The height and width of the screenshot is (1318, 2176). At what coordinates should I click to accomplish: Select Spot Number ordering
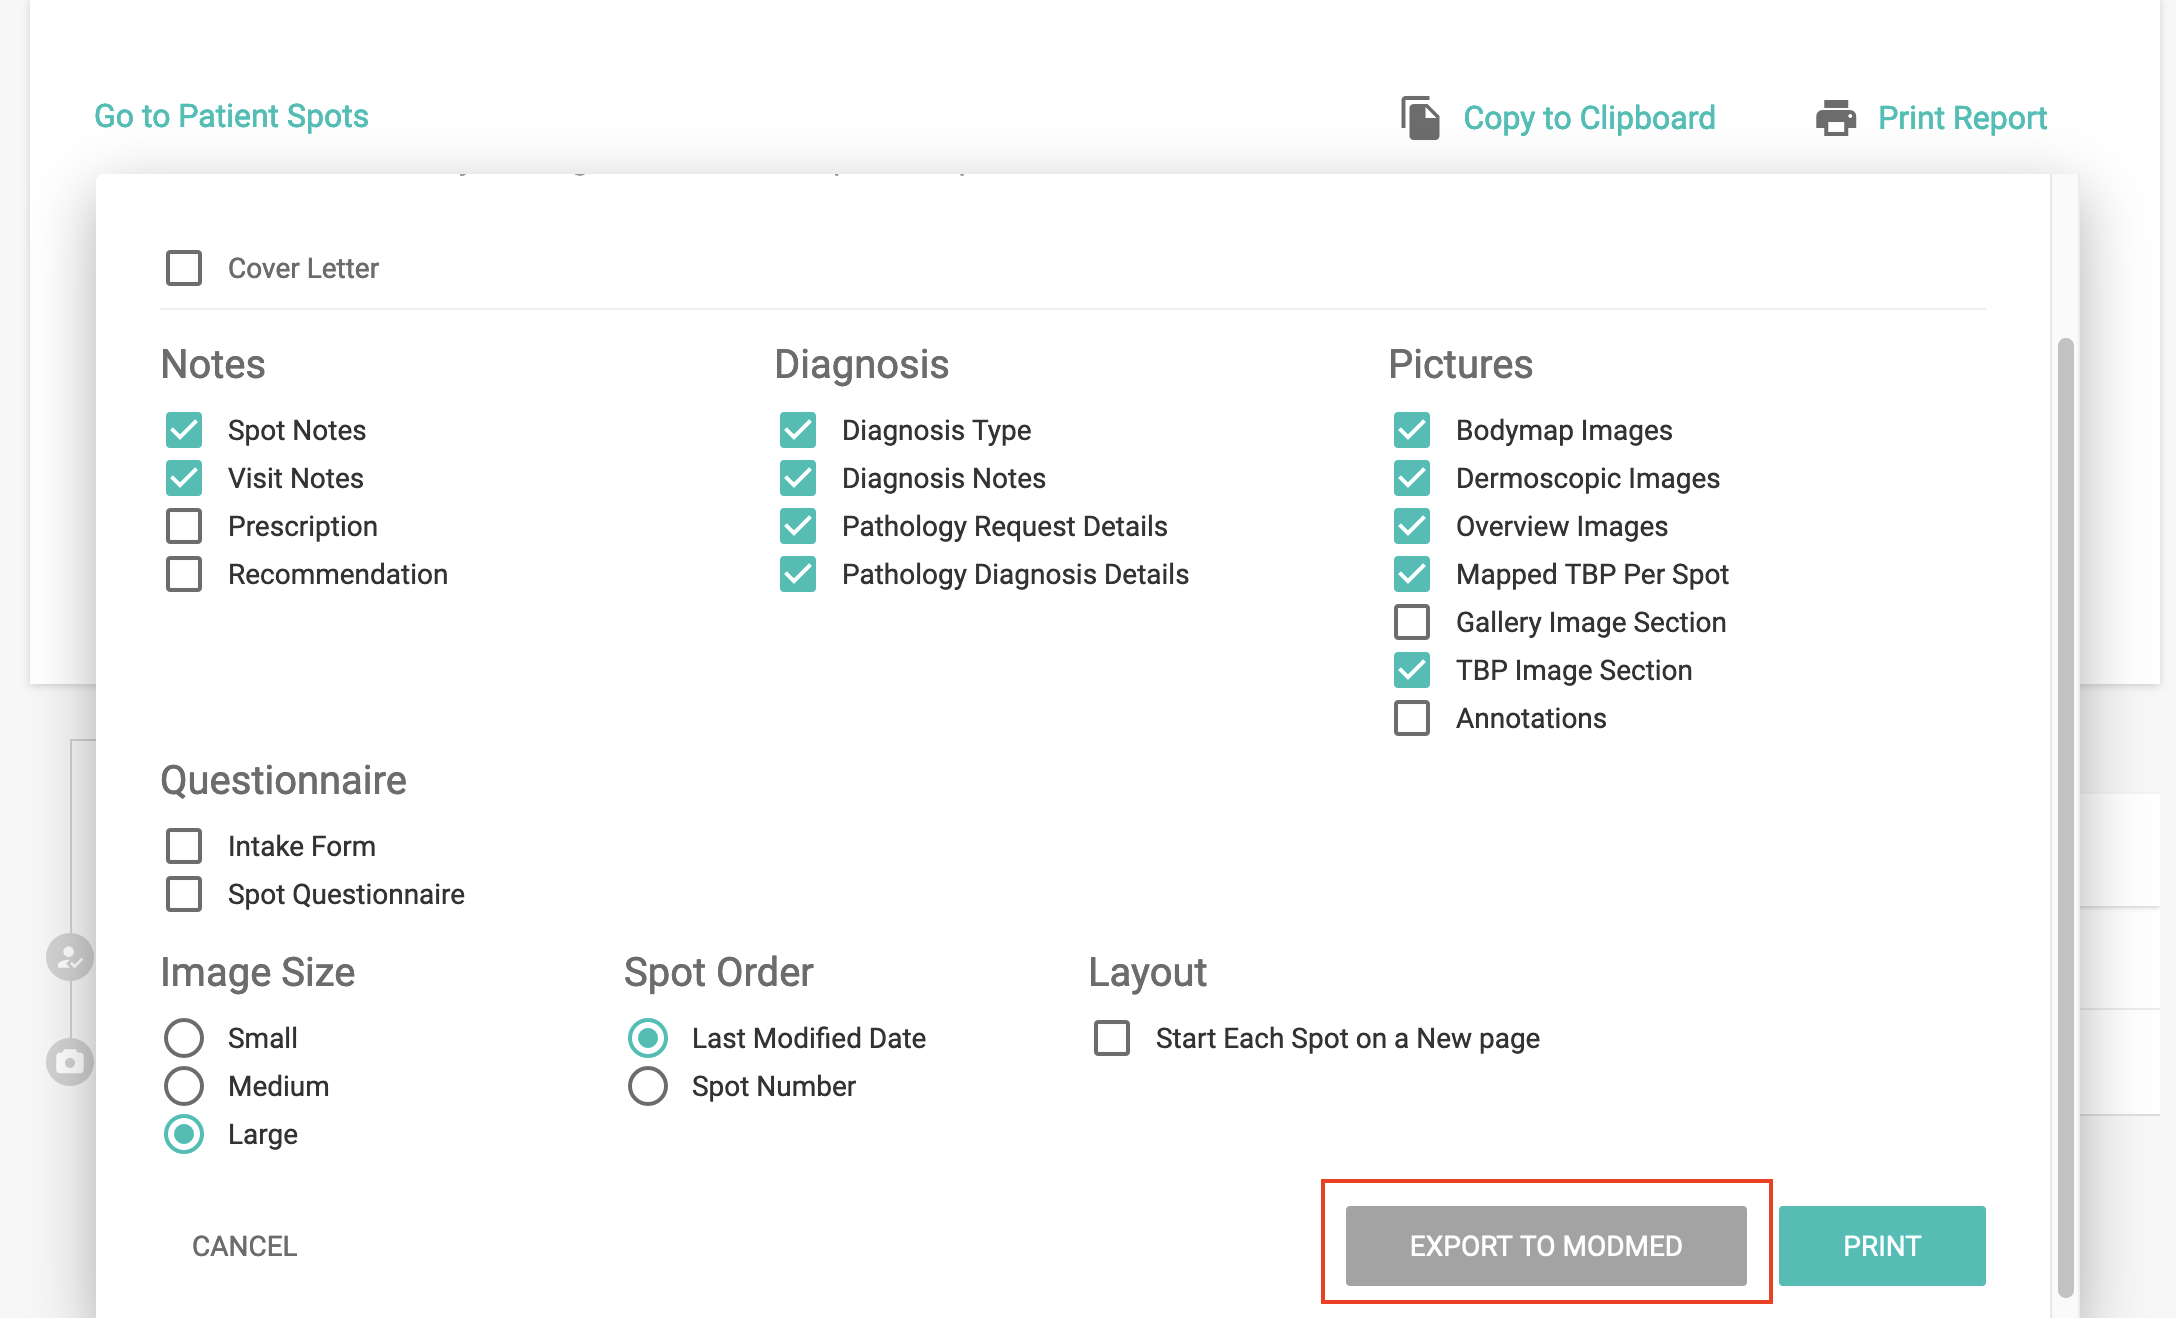point(648,1086)
